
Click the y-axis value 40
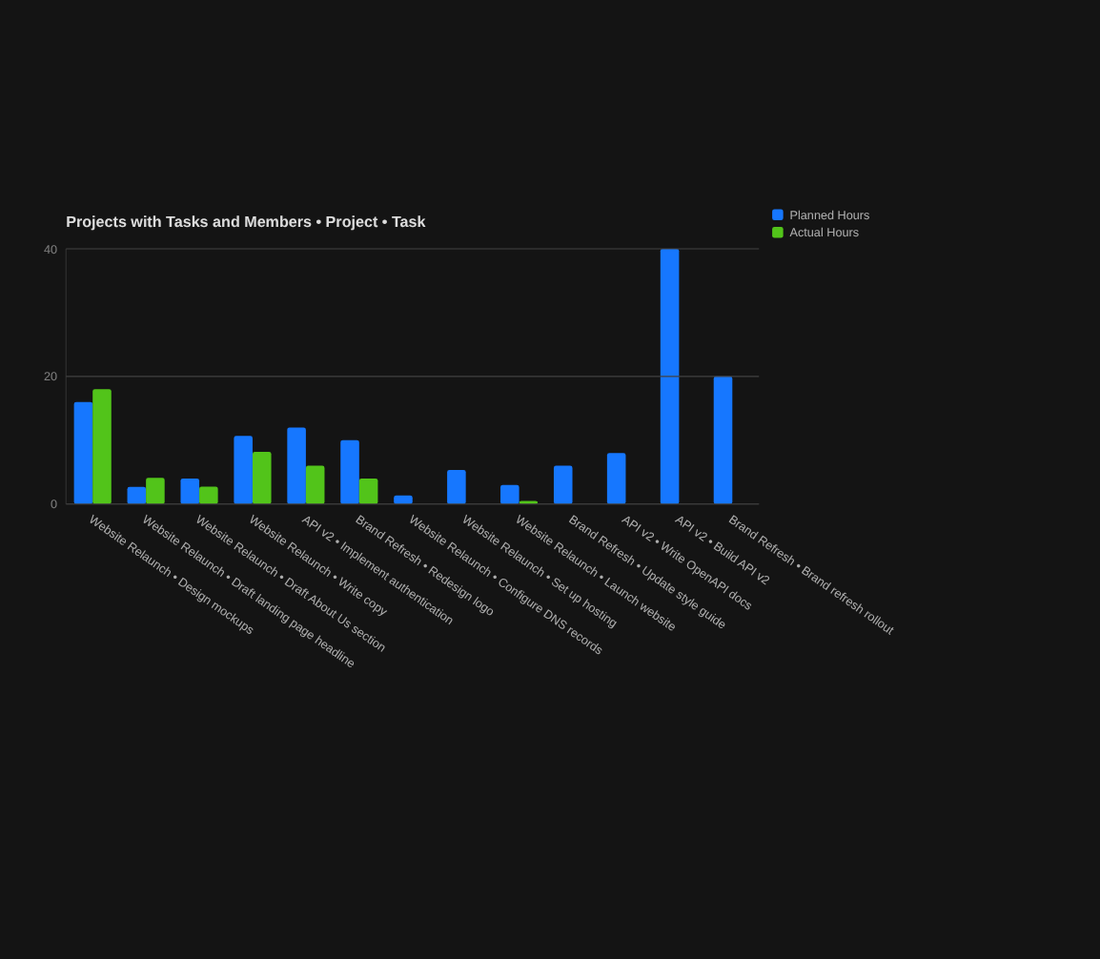(x=51, y=250)
